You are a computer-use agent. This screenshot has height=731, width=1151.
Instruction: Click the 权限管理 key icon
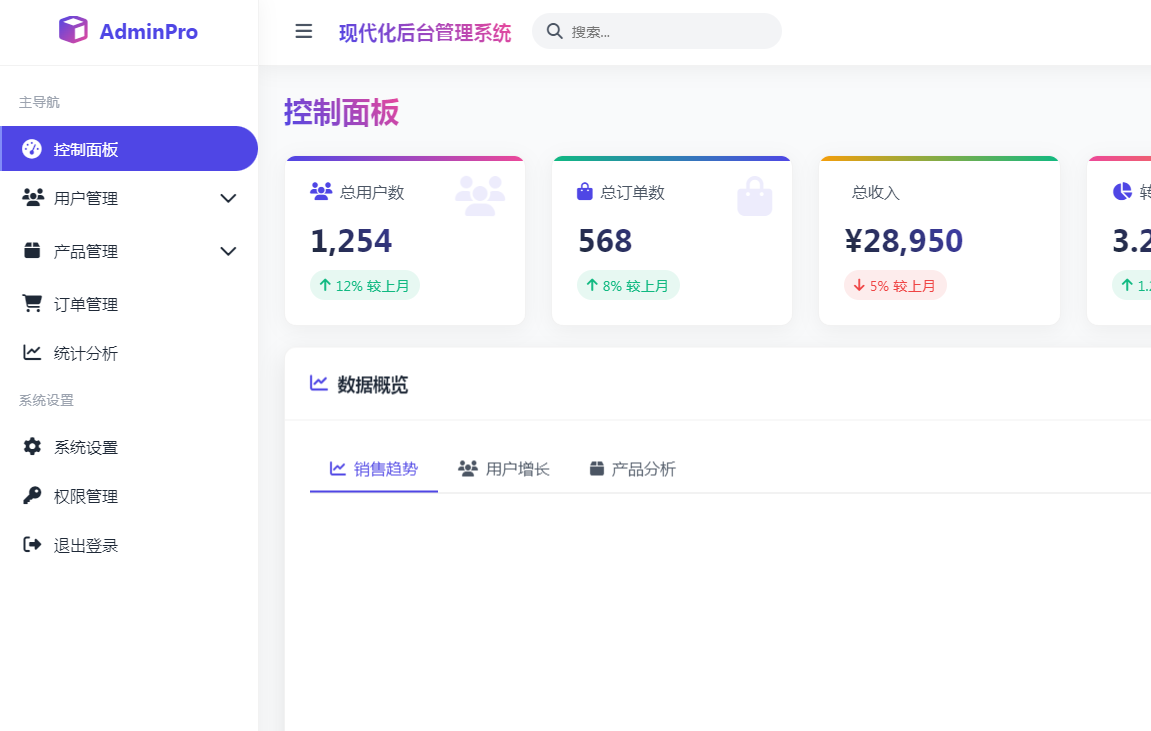[x=33, y=495]
